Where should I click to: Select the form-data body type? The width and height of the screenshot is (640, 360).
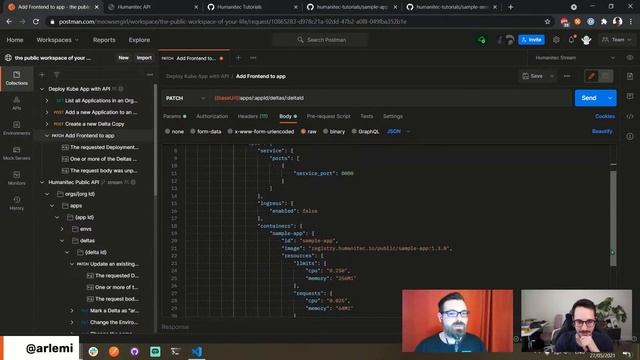(x=206, y=131)
